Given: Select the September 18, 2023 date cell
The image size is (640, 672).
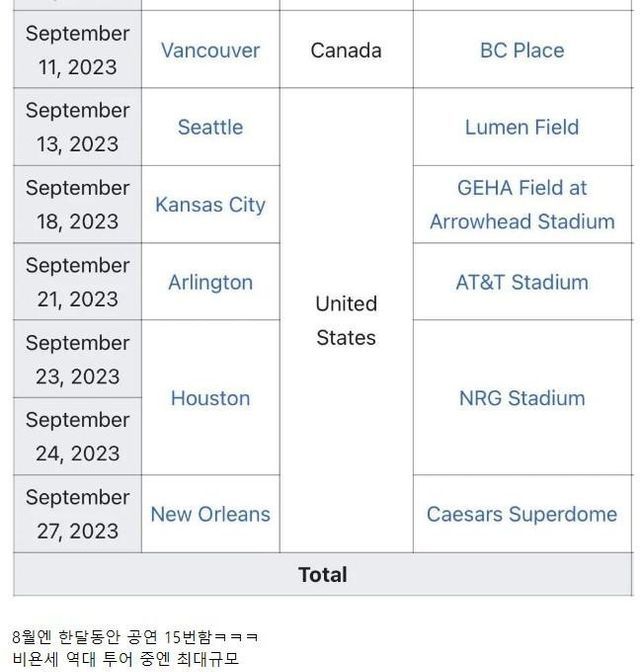Looking at the screenshot, I should [77, 205].
